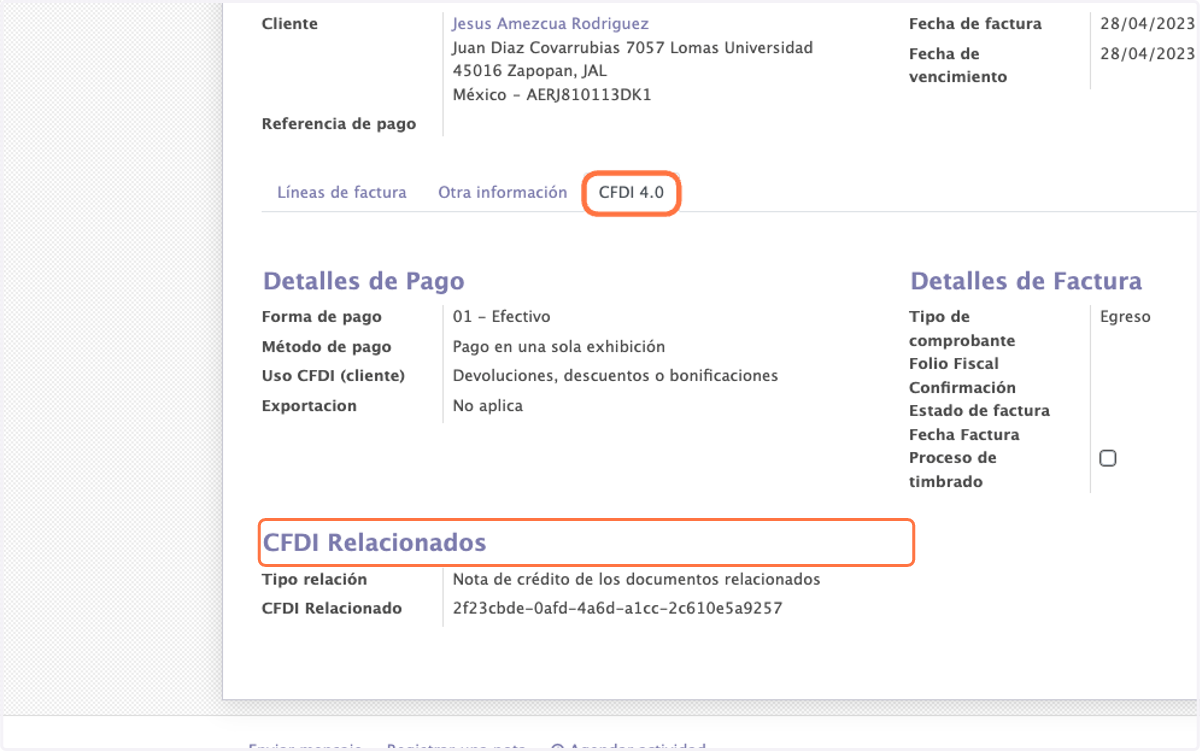Click the Uso CFDI (cliente) label
The height and width of the screenshot is (751, 1200).
tap(333, 376)
